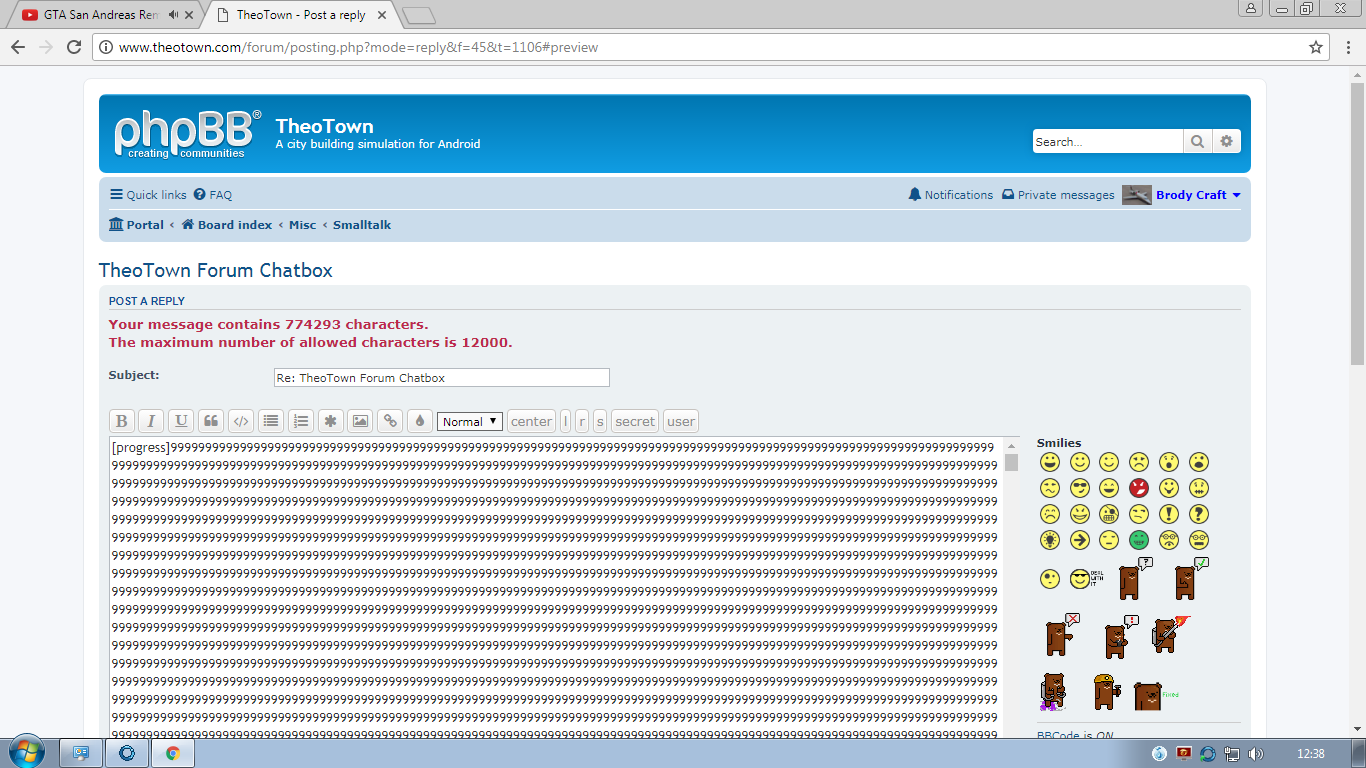Screen dimensions: 1366x768
Task: Go to Board index
Action: (x=227, y=225)
